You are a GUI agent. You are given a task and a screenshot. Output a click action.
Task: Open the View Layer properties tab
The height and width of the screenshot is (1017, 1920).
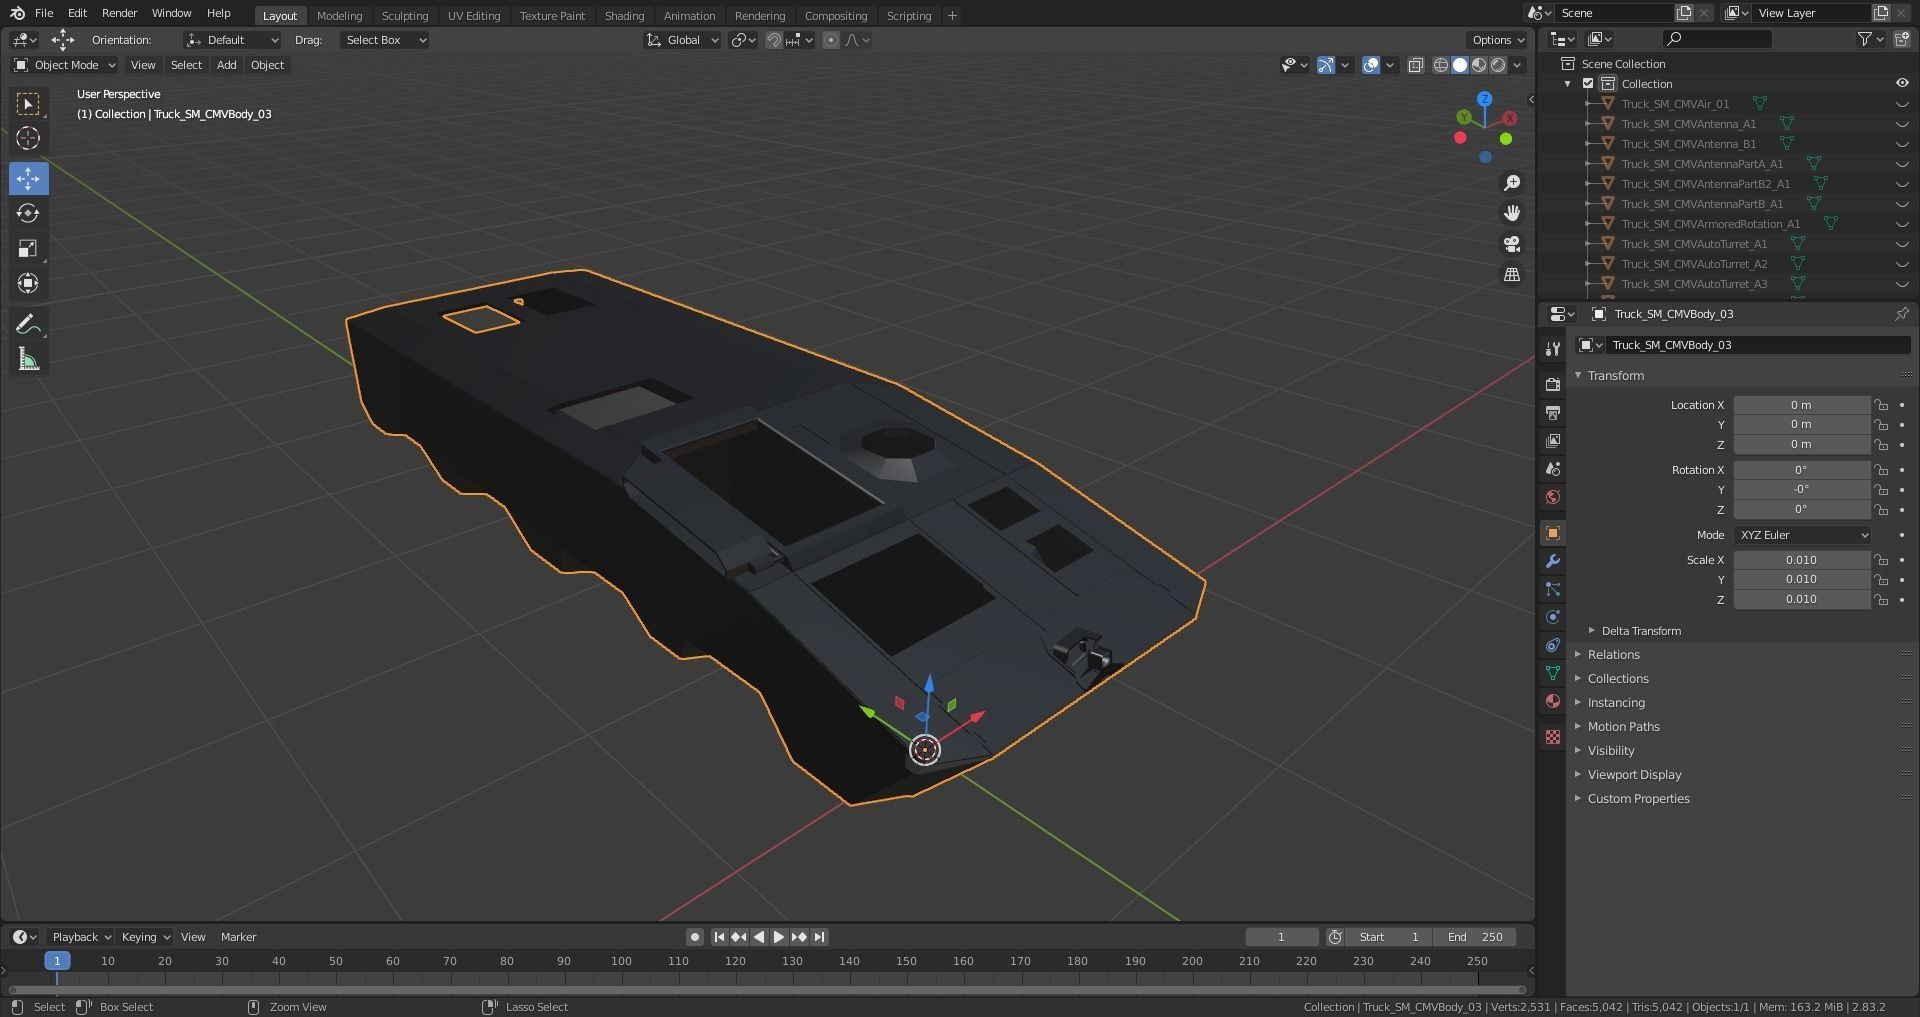(1553, 440)
